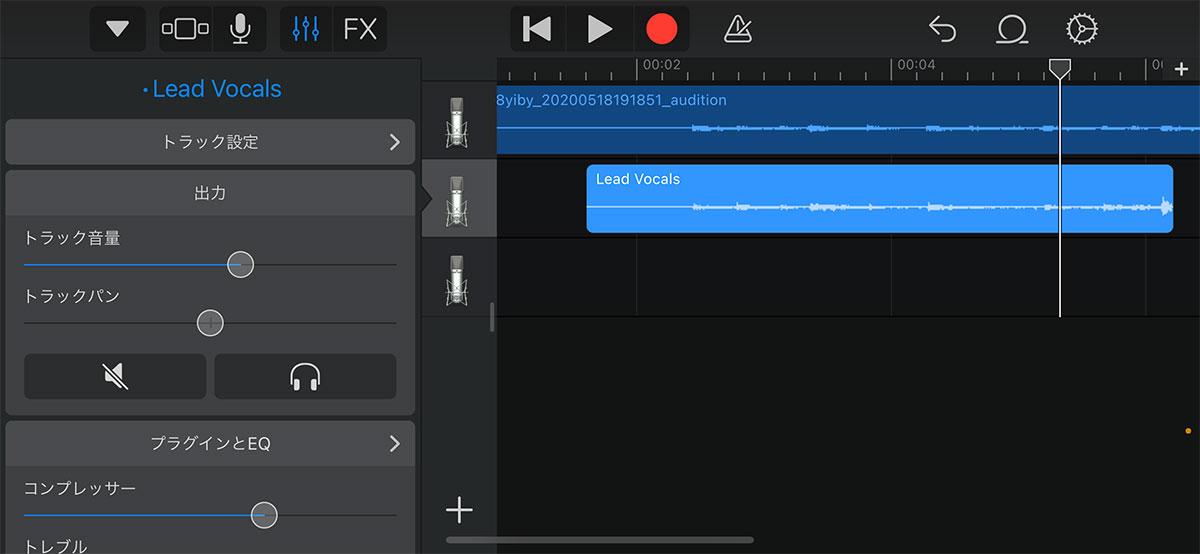
Task: Toggle the metronome
Action: 738,29
